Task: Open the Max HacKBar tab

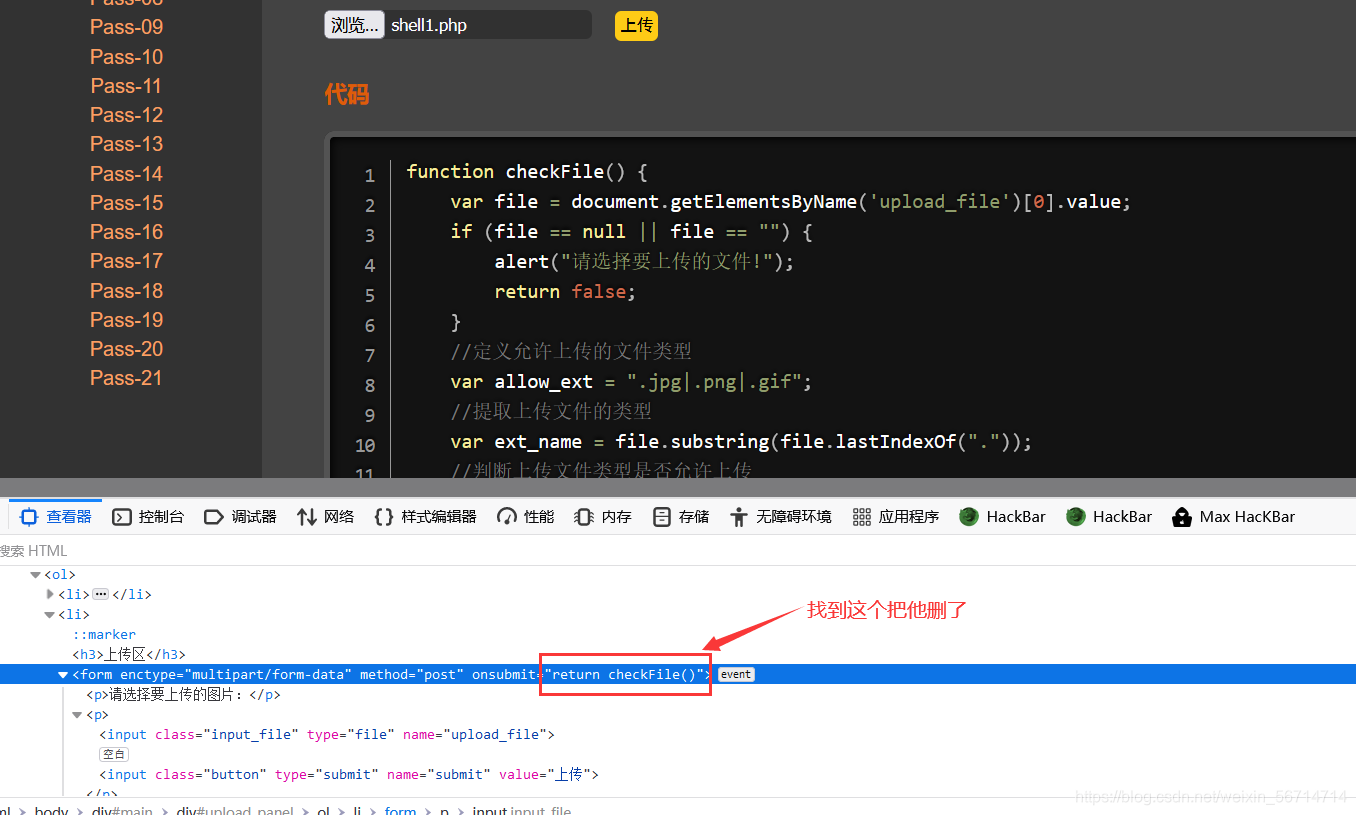Action: click(1233, 517)
